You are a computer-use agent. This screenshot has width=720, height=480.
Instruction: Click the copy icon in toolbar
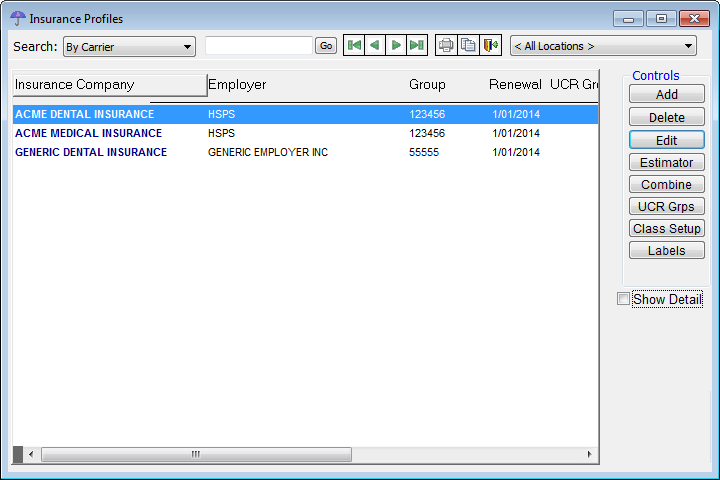click(x=468, y=46)
